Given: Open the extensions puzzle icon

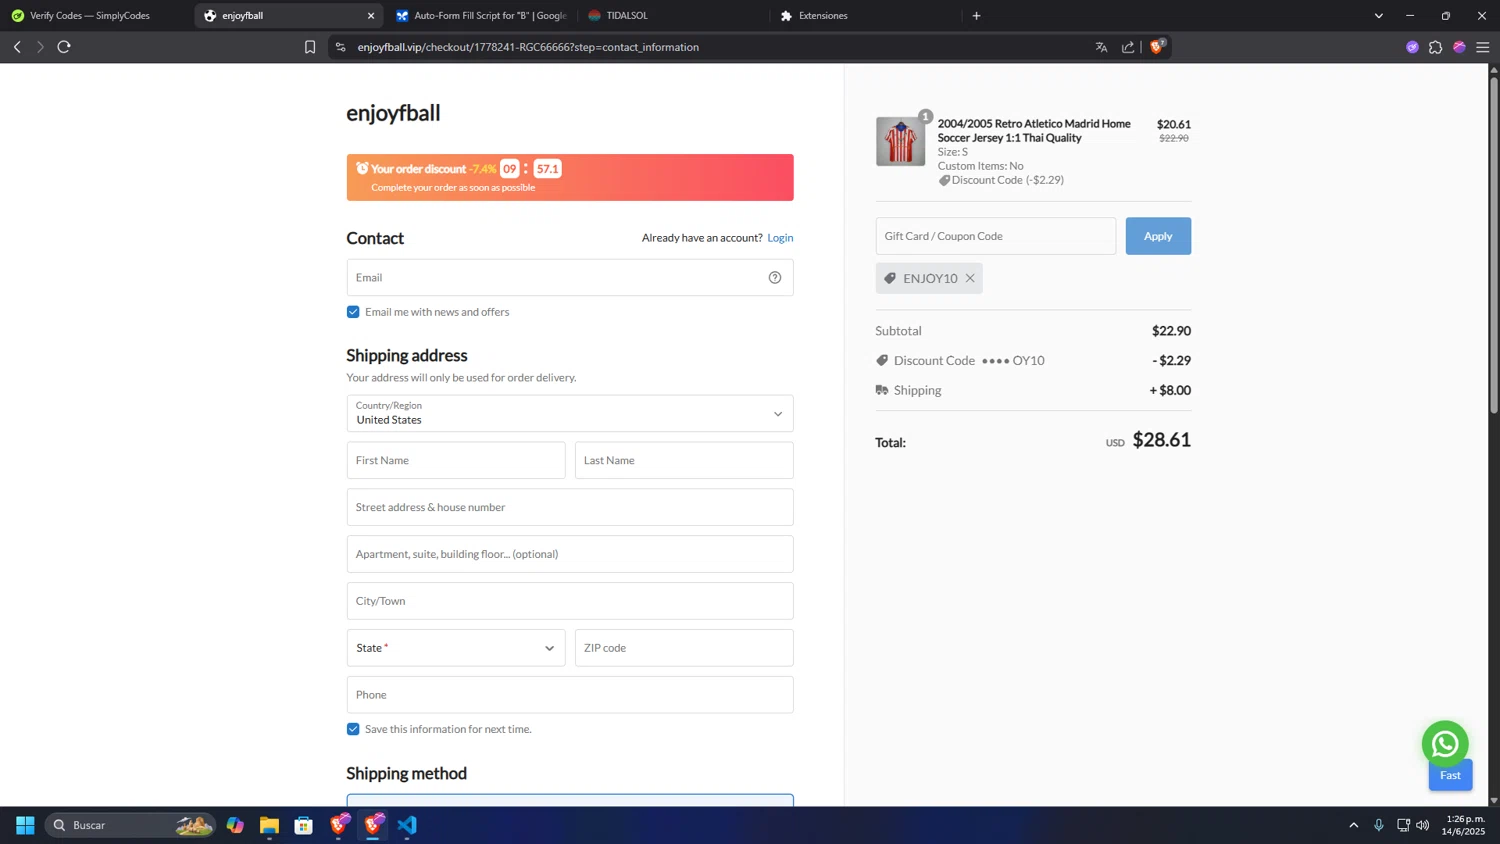Looking at the screenshot, I should 1436,47.
